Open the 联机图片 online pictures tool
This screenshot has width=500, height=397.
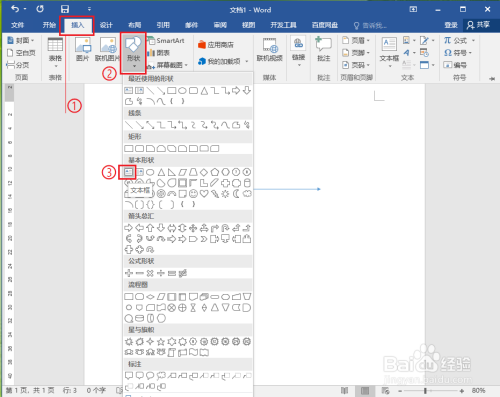pyautogui.click(x=107, y=49)
